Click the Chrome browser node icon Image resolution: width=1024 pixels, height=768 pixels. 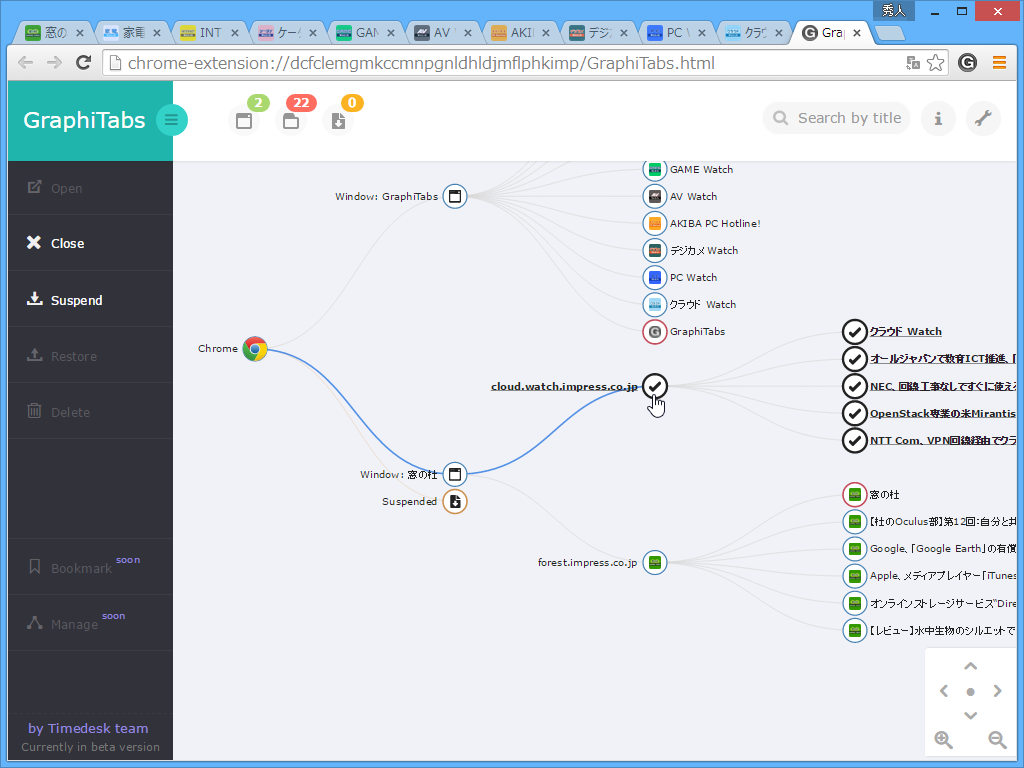coord(255,349)
